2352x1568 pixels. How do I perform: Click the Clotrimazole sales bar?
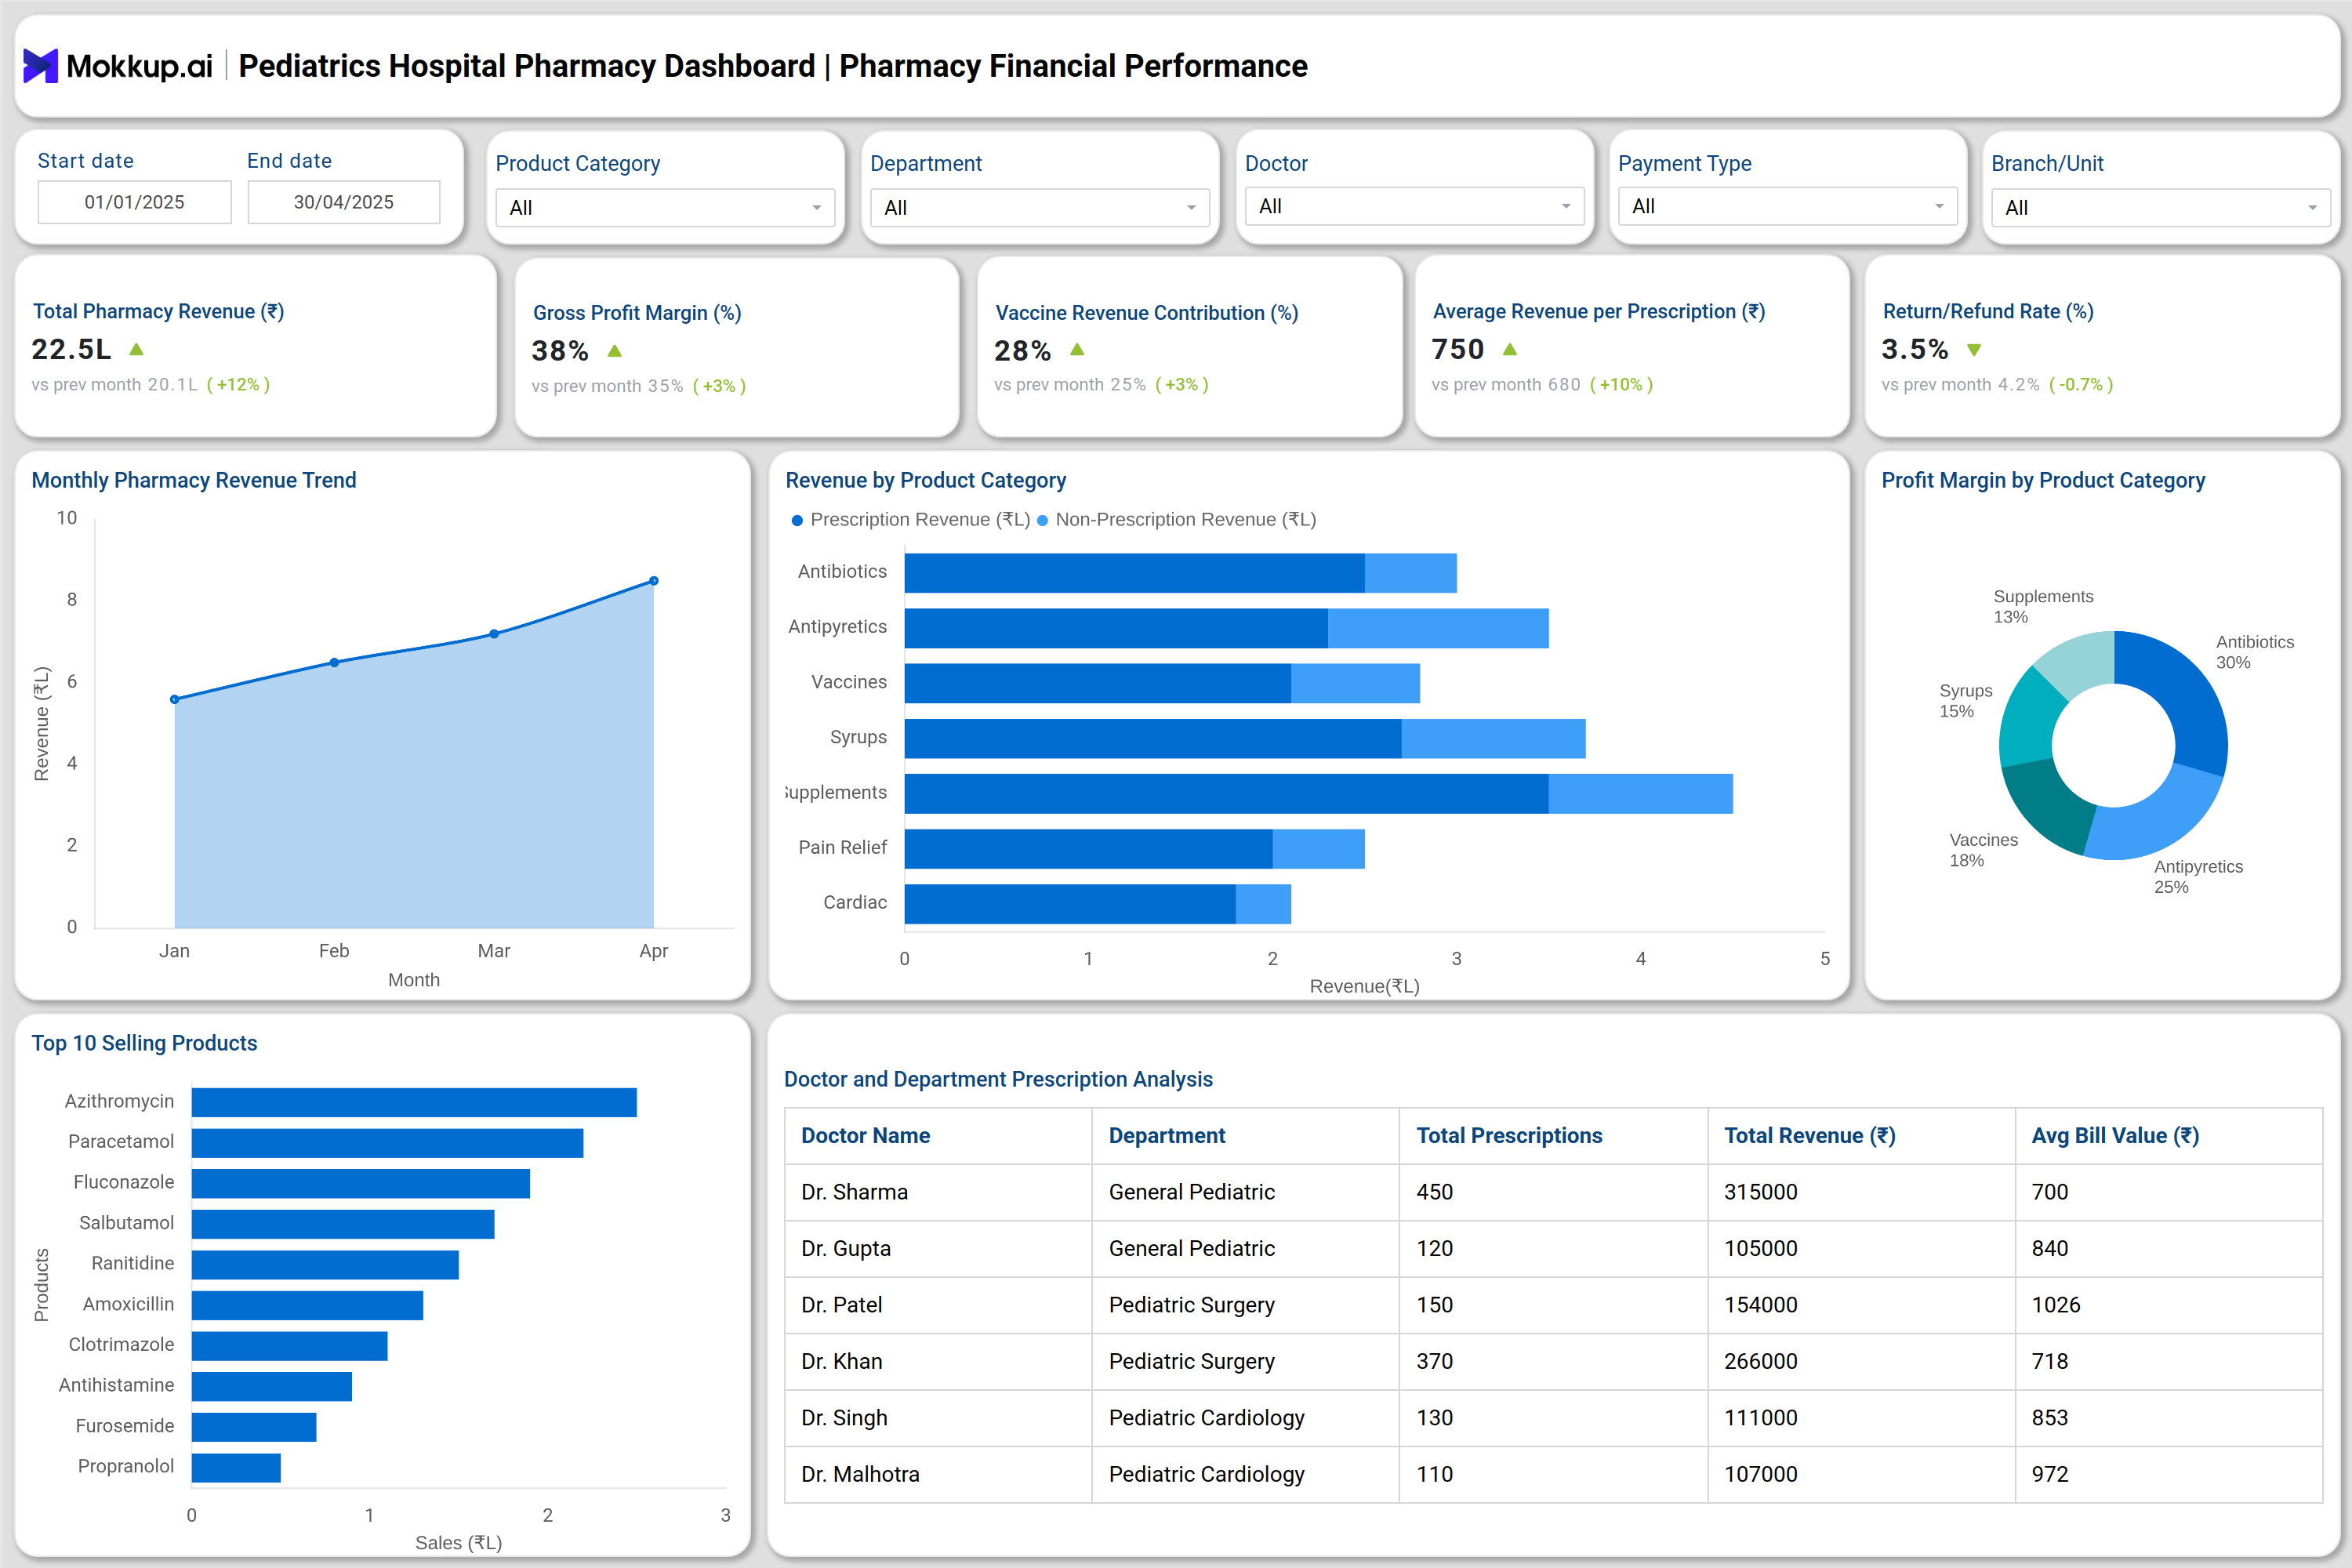289,1345
